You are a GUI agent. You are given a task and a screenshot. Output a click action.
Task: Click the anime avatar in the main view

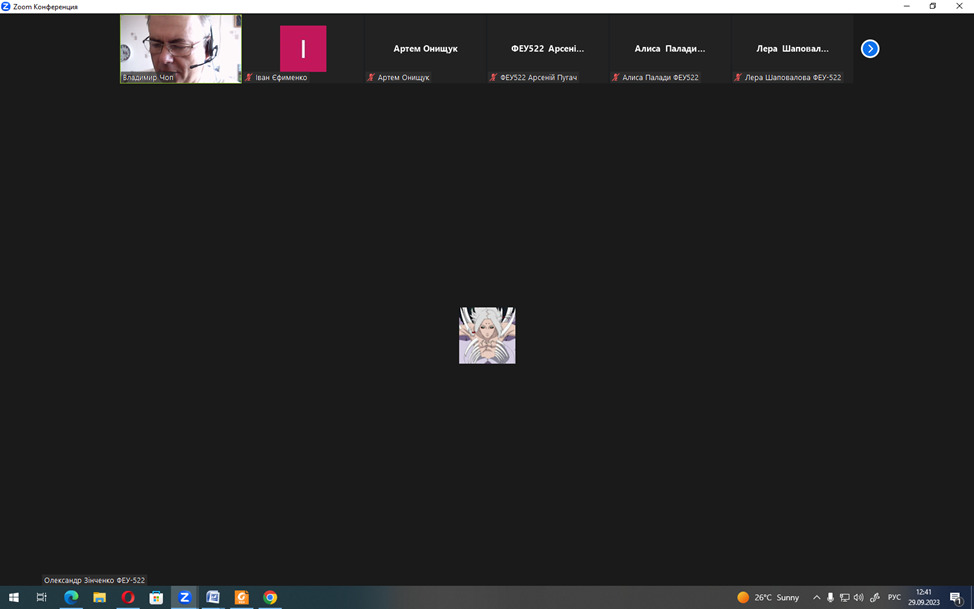point(487,335)
